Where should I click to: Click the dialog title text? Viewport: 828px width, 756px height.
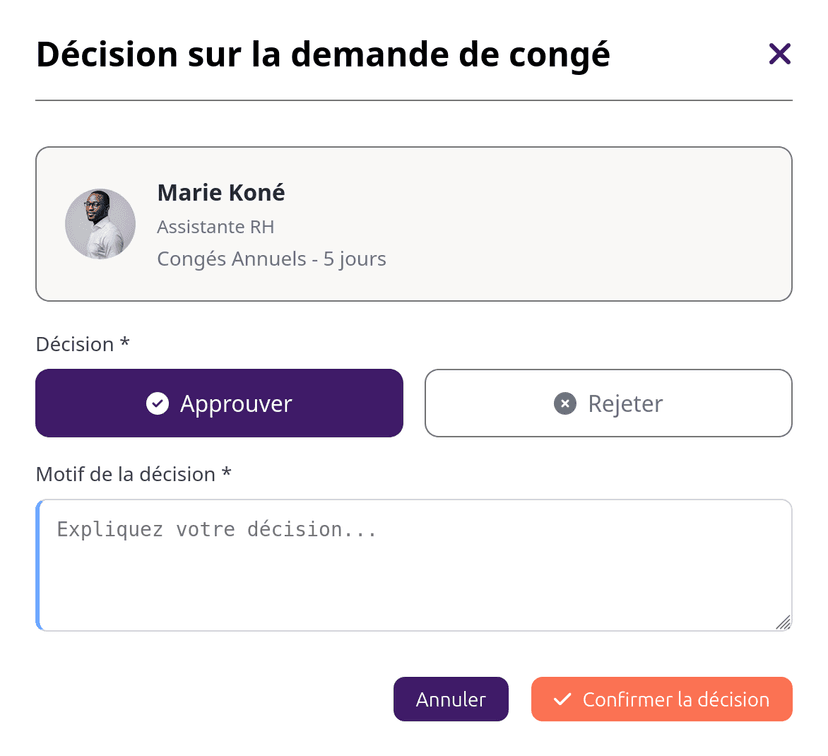click(x=323, y=54)
